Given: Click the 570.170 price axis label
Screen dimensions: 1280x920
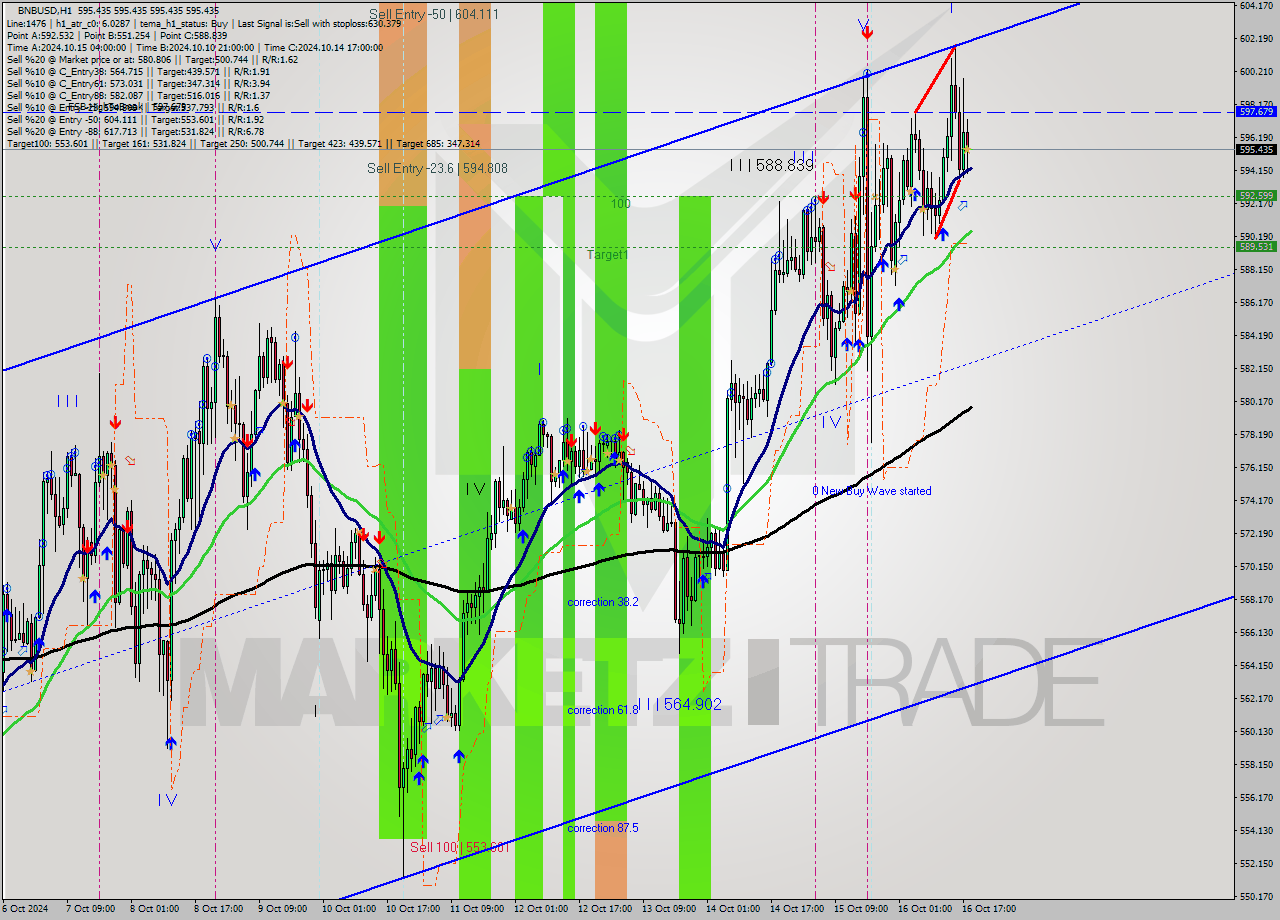Looking at the screenshot, I should (1256, 567).
